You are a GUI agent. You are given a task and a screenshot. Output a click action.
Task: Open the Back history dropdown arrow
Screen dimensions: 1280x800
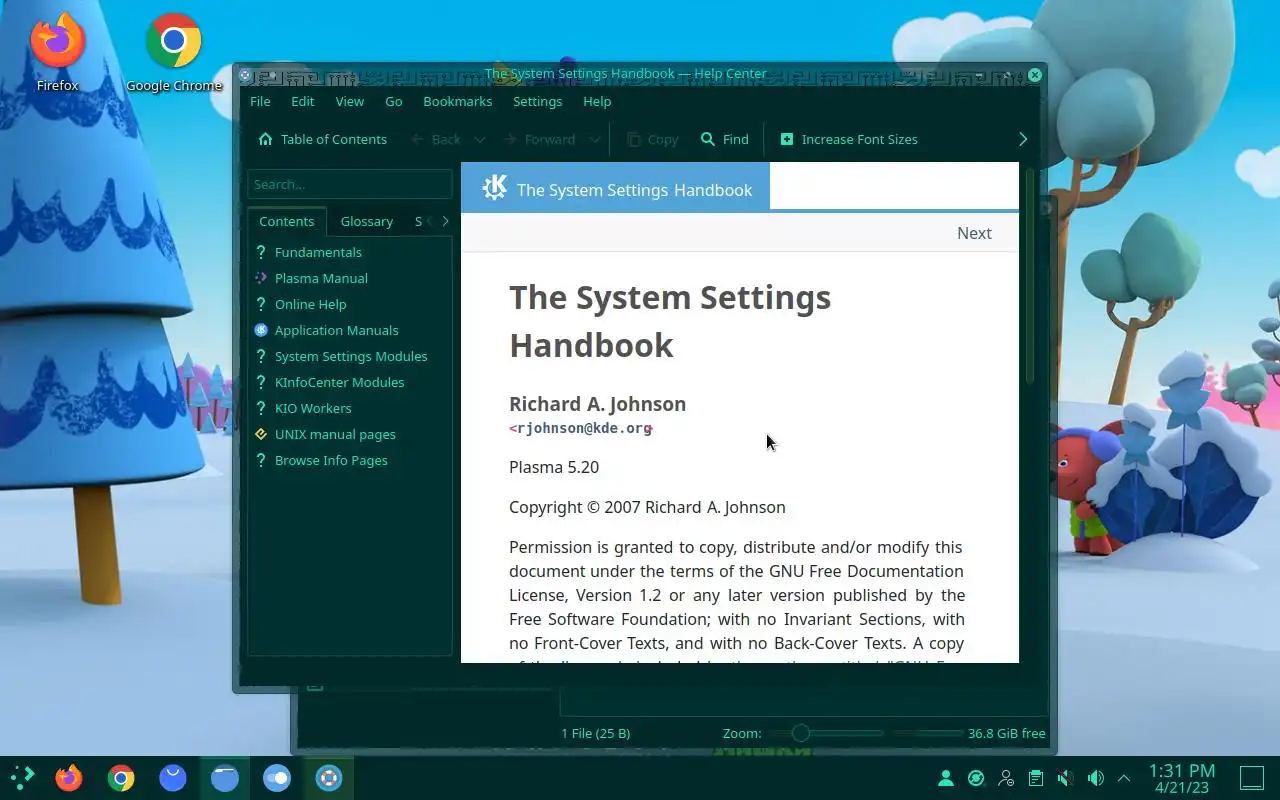tap(480, 139)
